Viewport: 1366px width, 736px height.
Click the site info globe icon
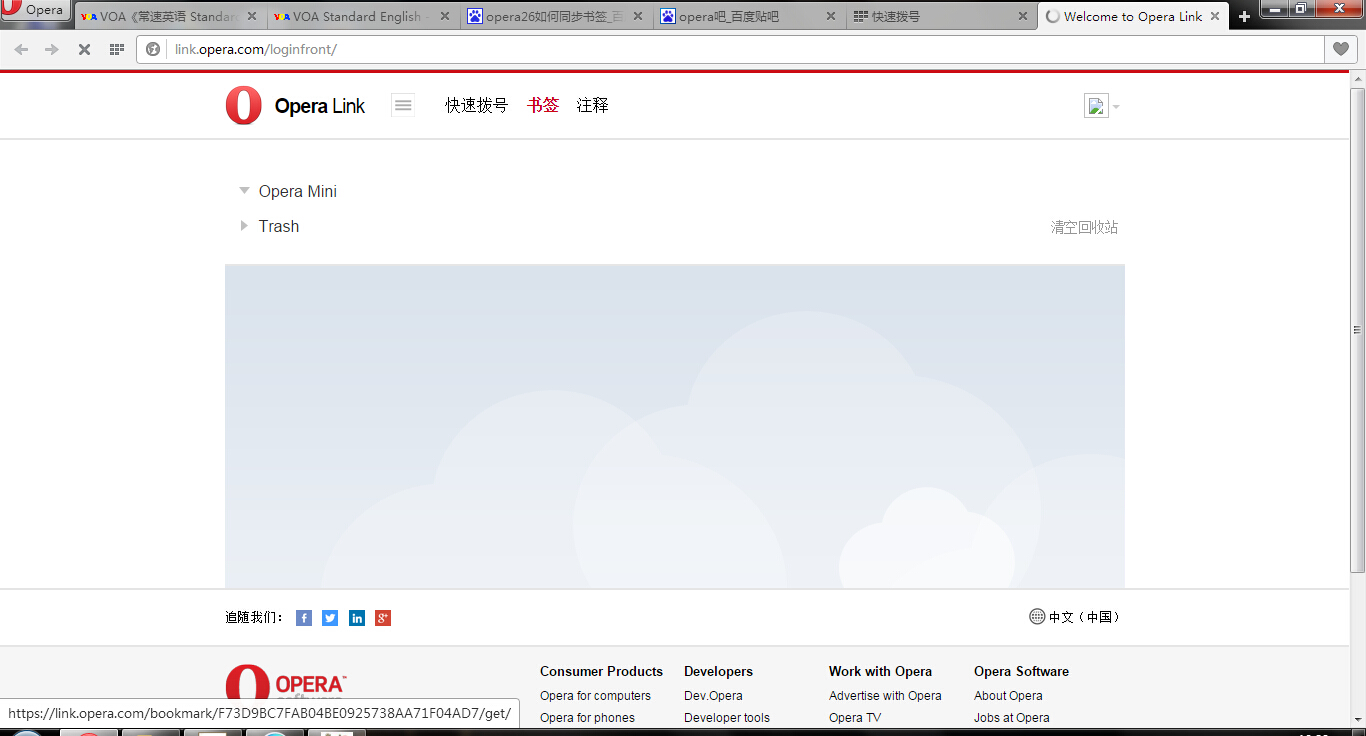click(153, 49)
